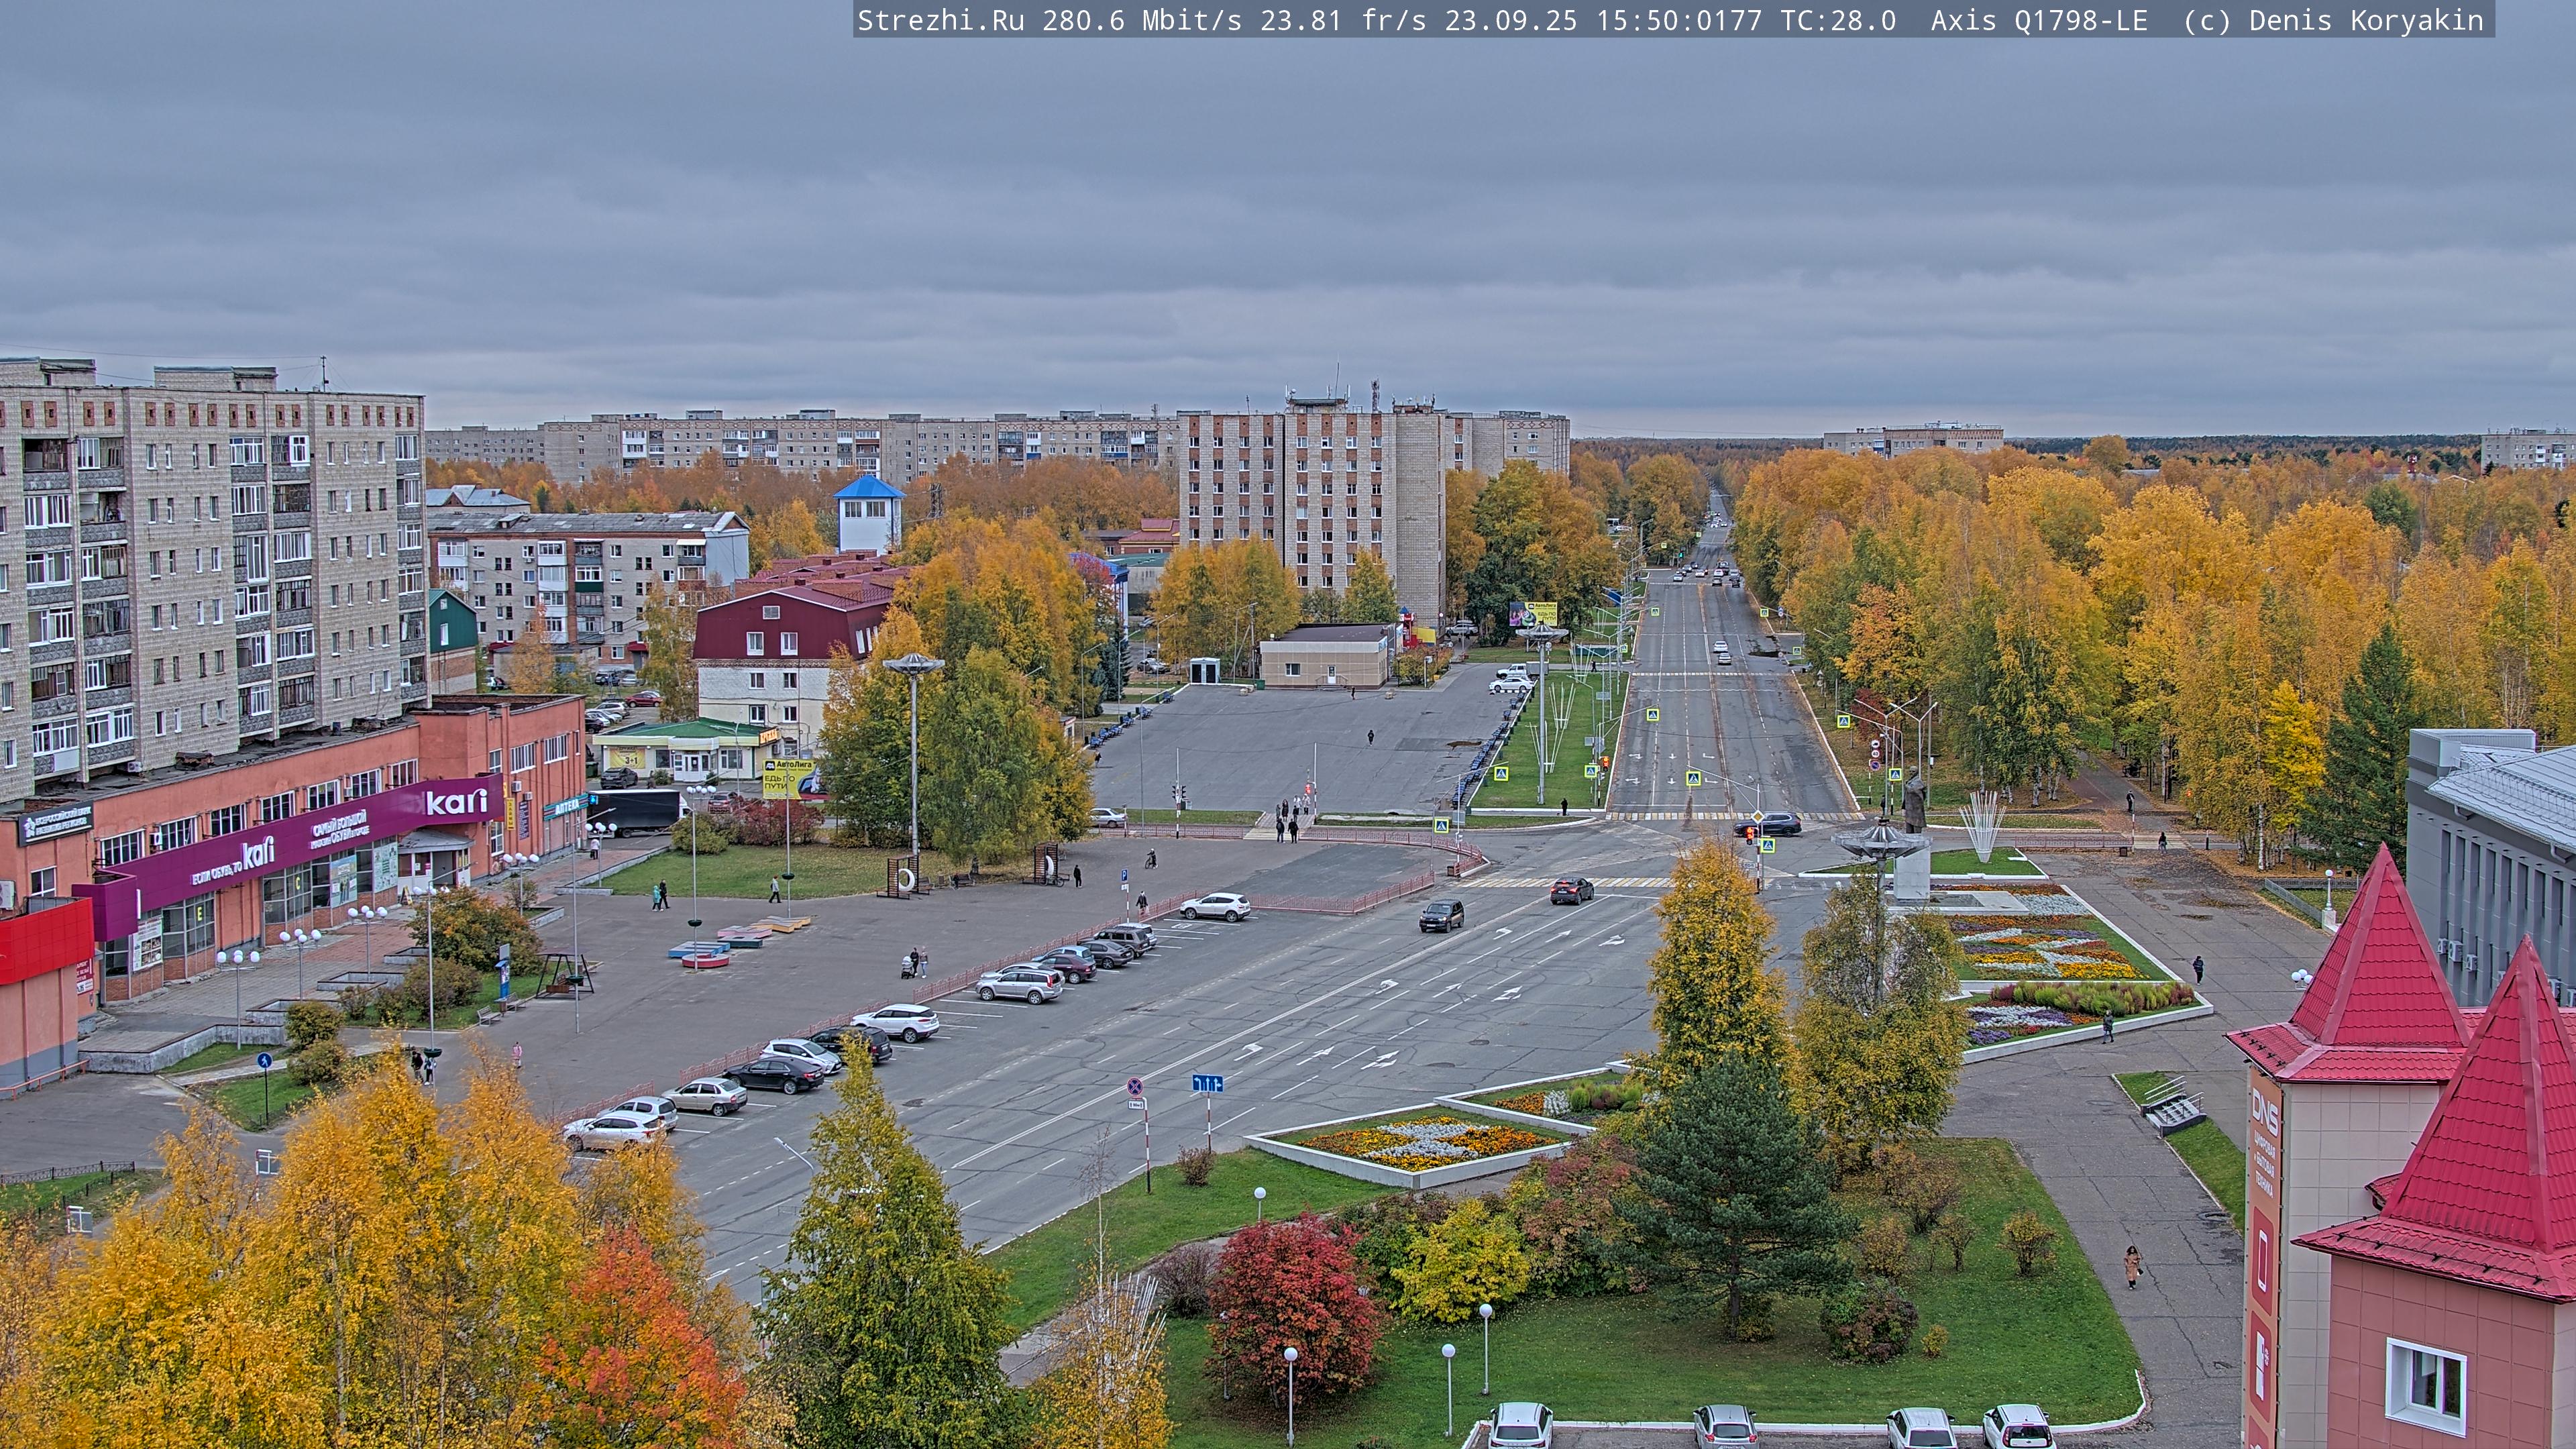Click the green Apteka pharmacy sign
Screen dimensions: 2576x1449
tap(565, 806)
